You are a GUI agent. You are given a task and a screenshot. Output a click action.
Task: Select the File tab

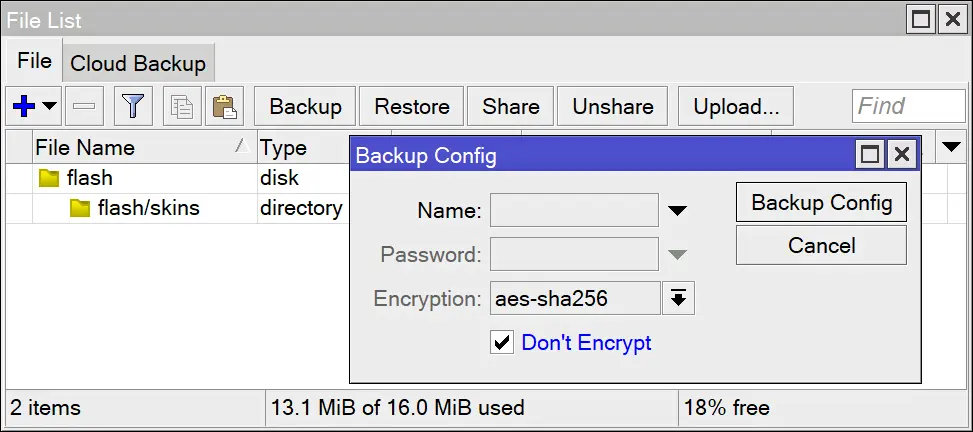(x=34, y=62)
